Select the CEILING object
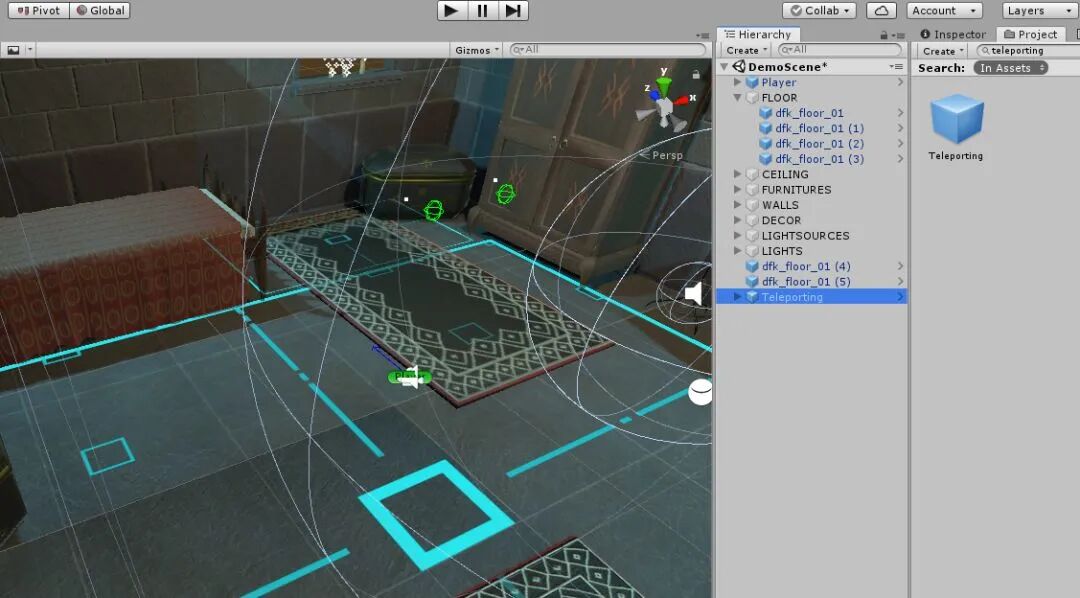Image resolution: width=1080 pixels, height=598 pixels. point(785,174)
